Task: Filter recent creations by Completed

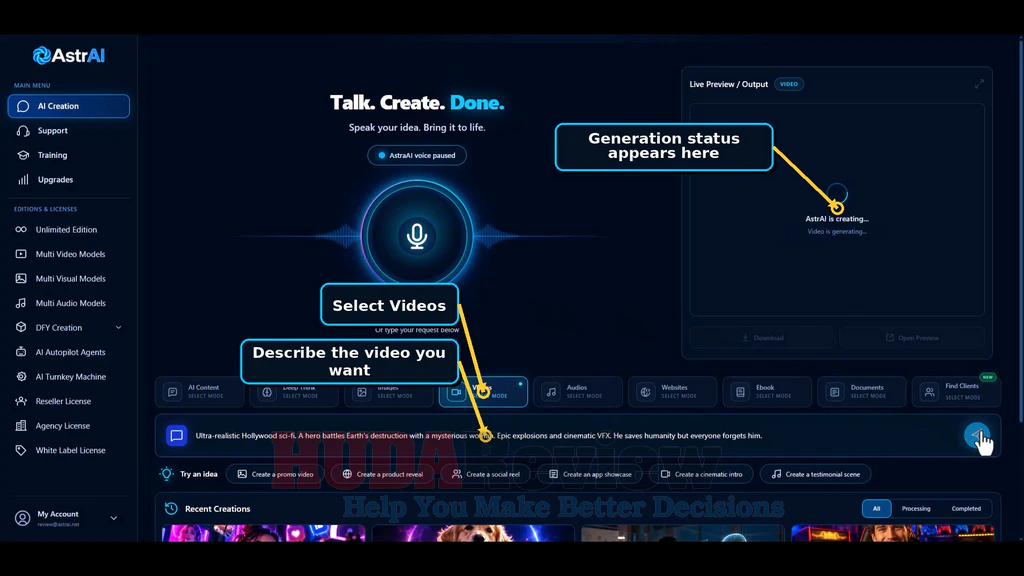Action: click(x=966, y=509)
